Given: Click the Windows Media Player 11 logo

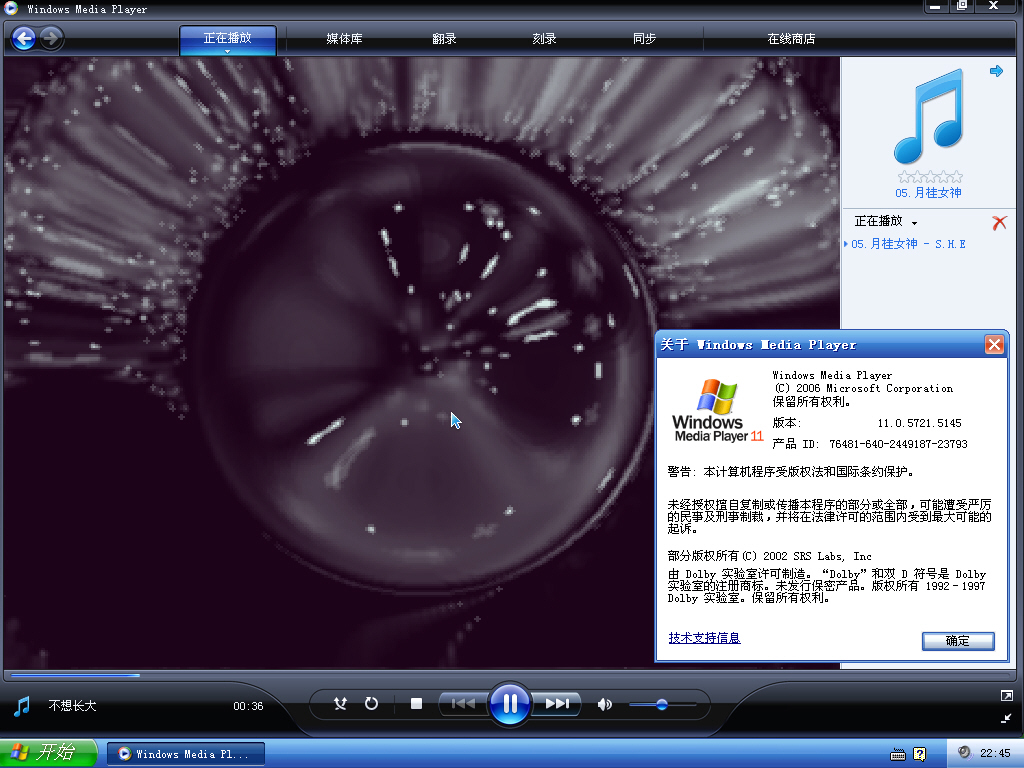Looking at the screenshot, I should [x=717, y=410].
